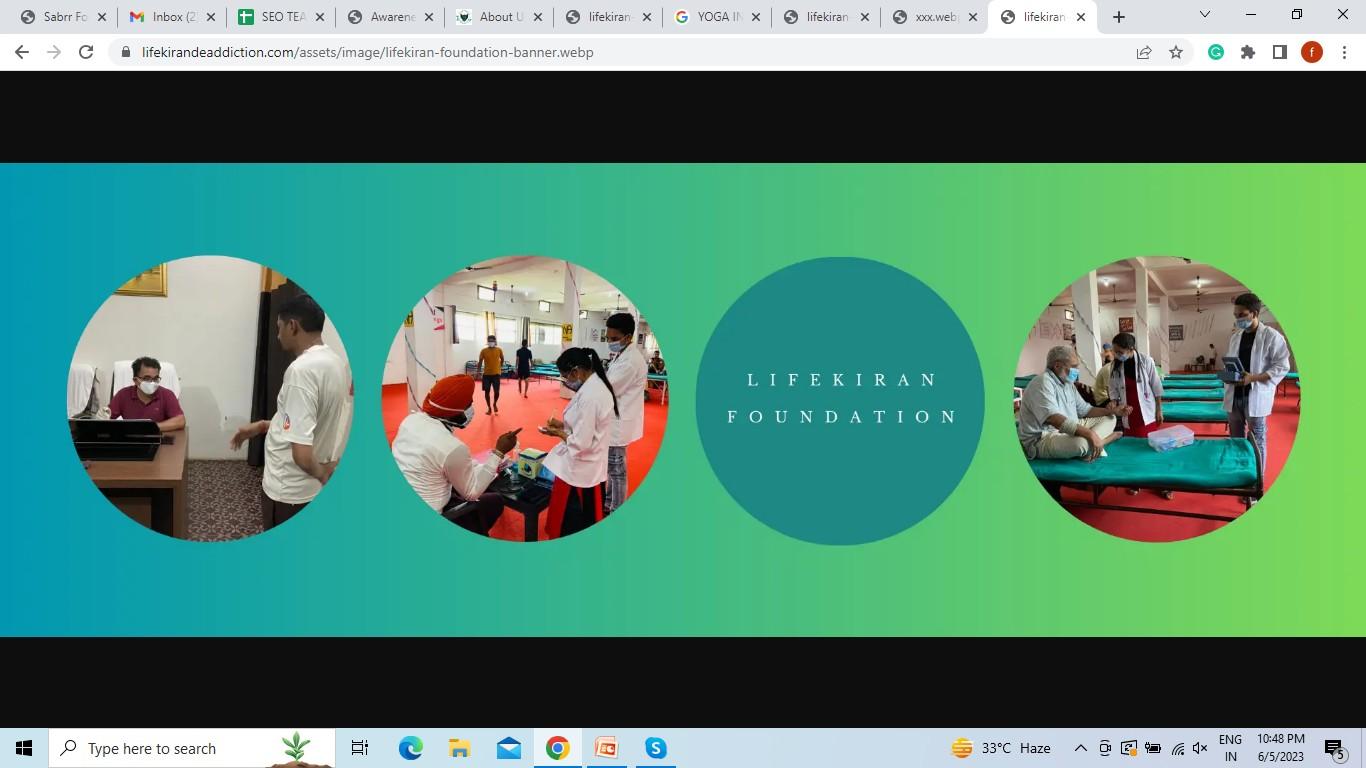Close the About U tab
Viewport: 1366px width, 768px height.
point(537,17)
